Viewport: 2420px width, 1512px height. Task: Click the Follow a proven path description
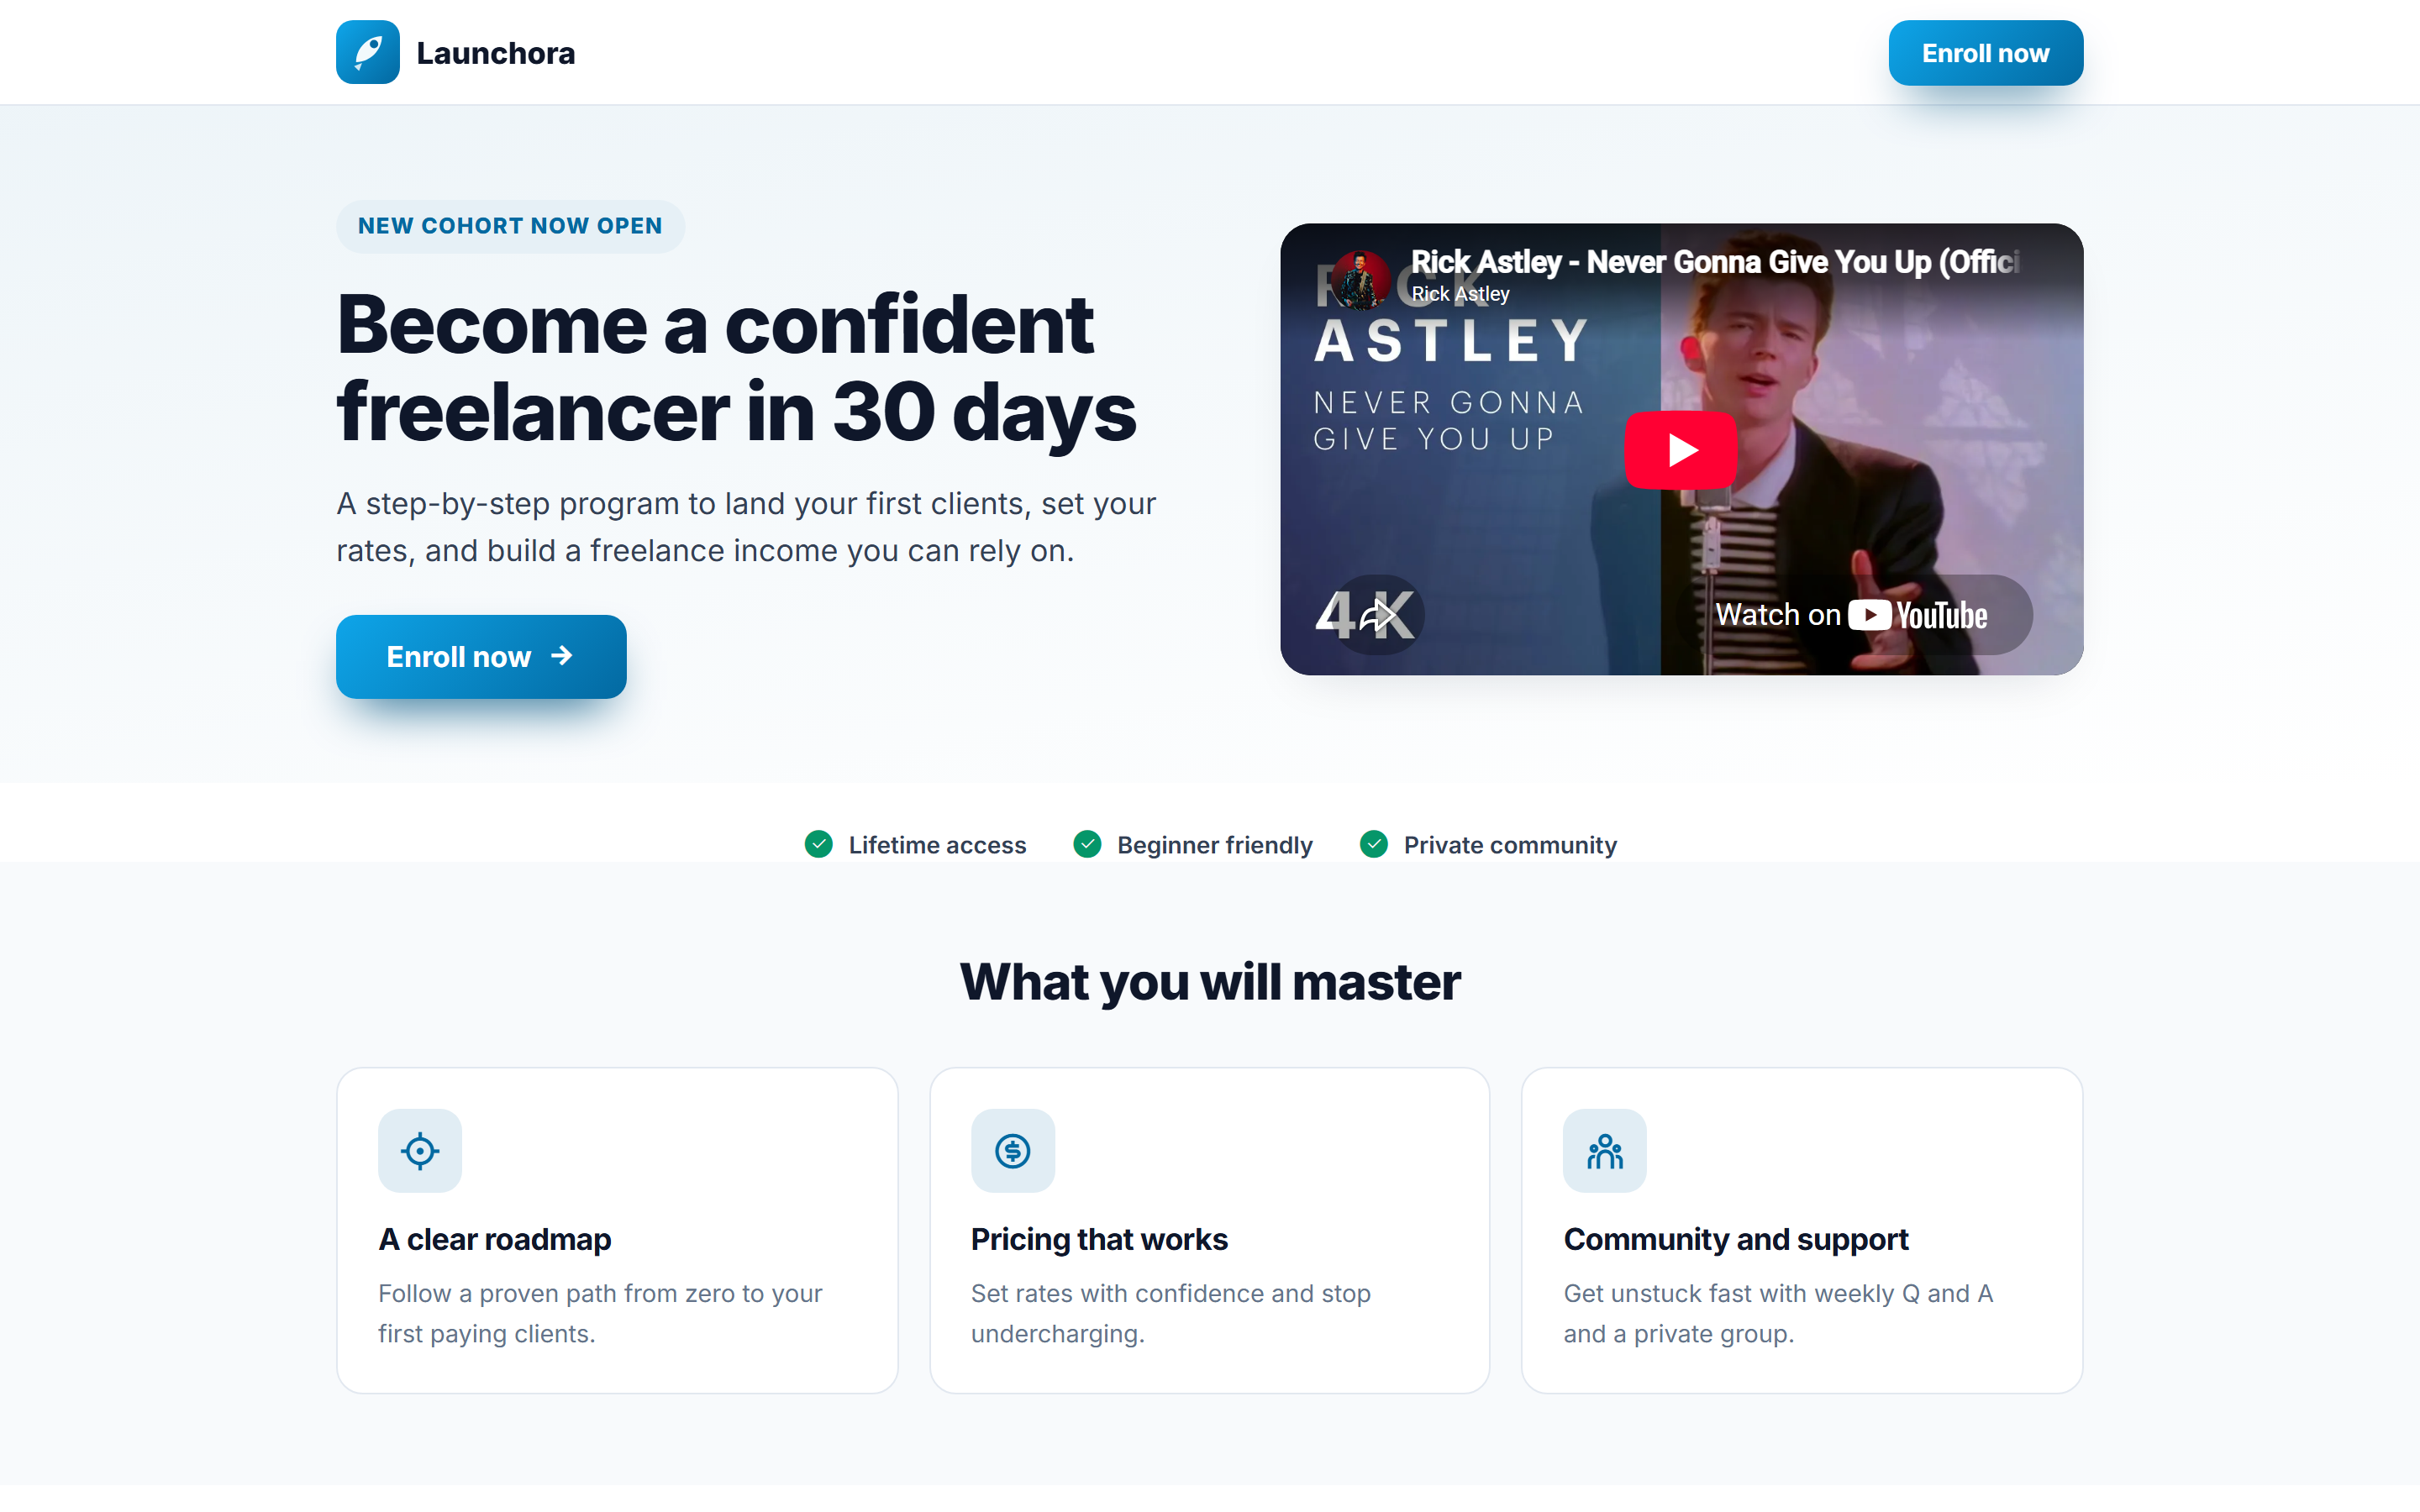[600, 1313]
